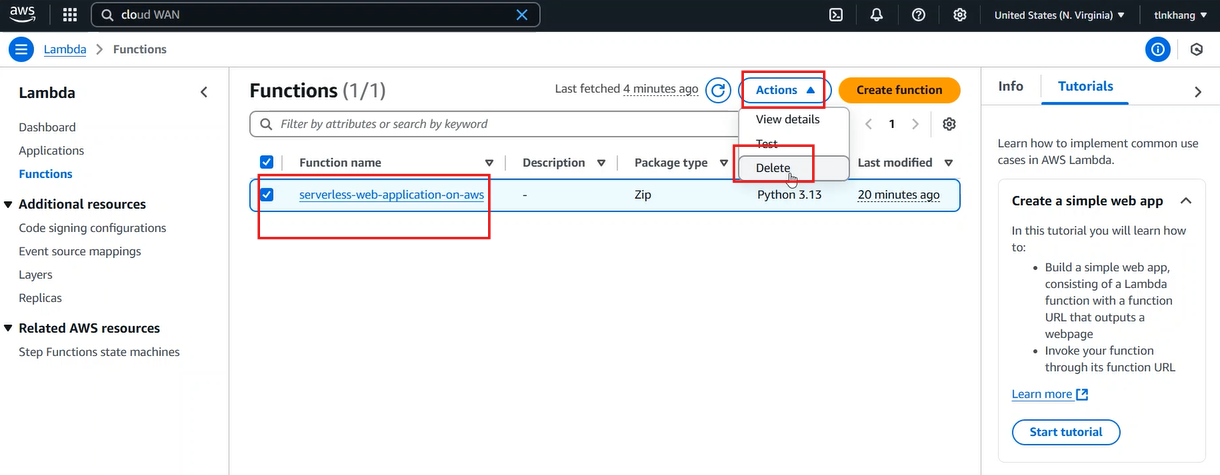Open the console settings gear icon
The image size is (1220, 475).
(x=960, y=15)
